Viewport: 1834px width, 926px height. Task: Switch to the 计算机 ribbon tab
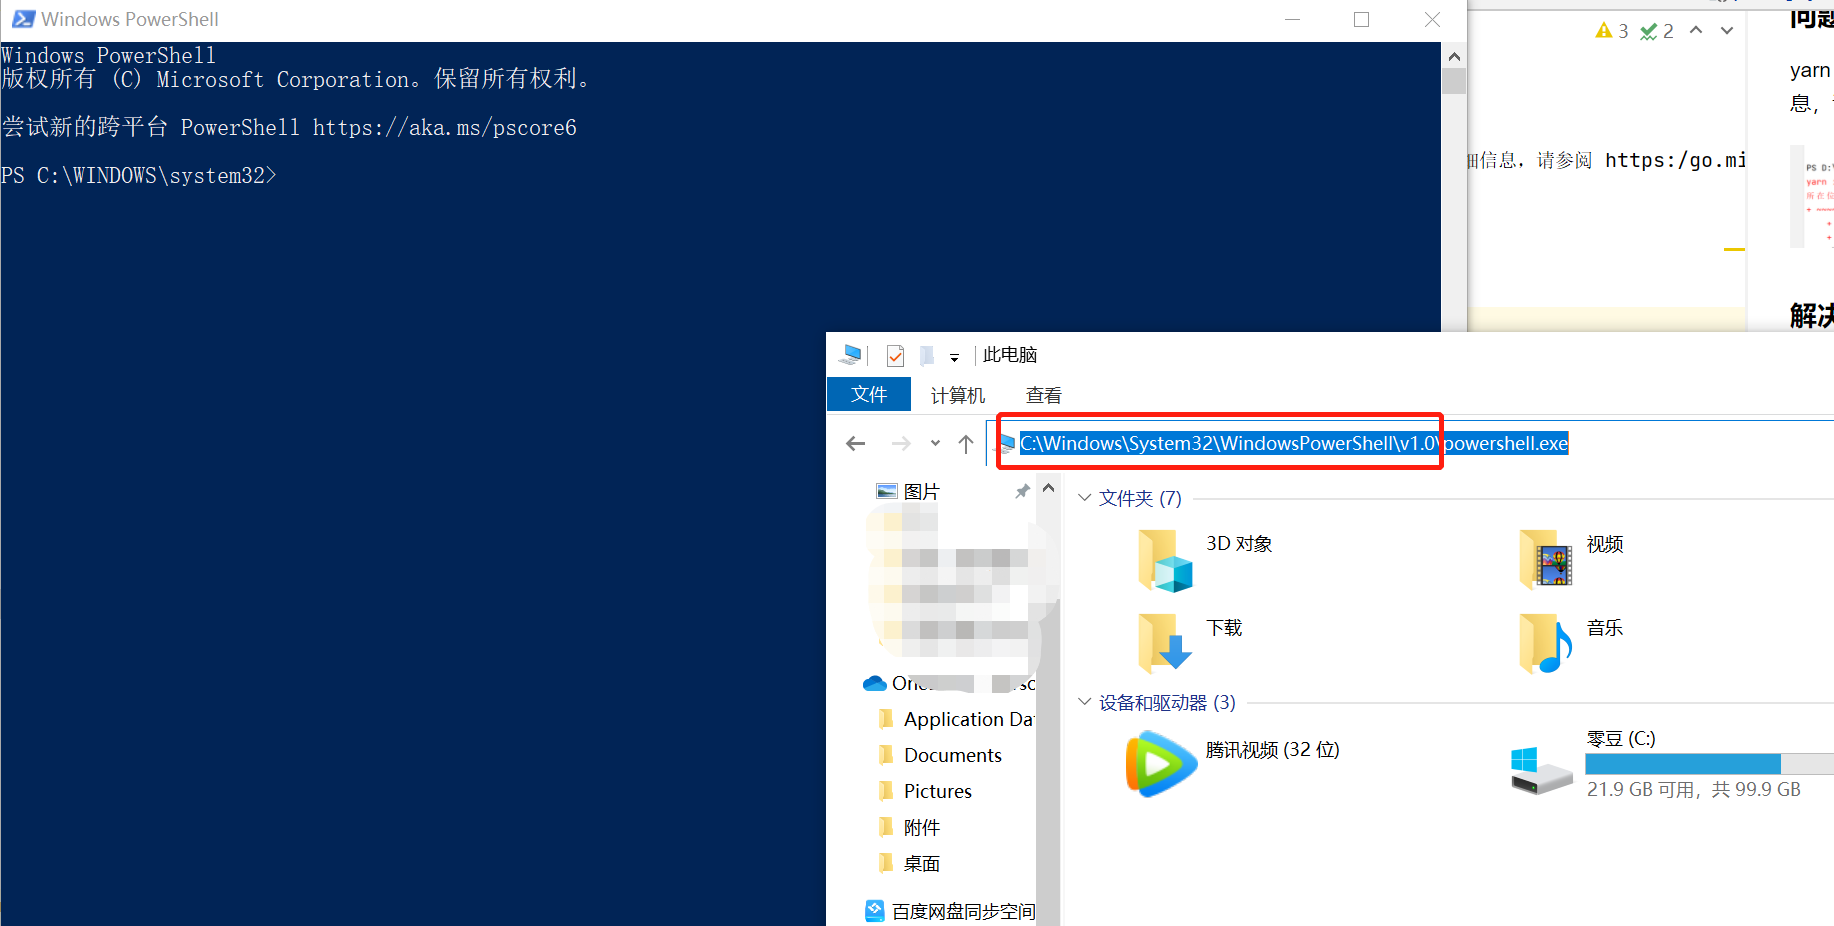pos(958,395)
